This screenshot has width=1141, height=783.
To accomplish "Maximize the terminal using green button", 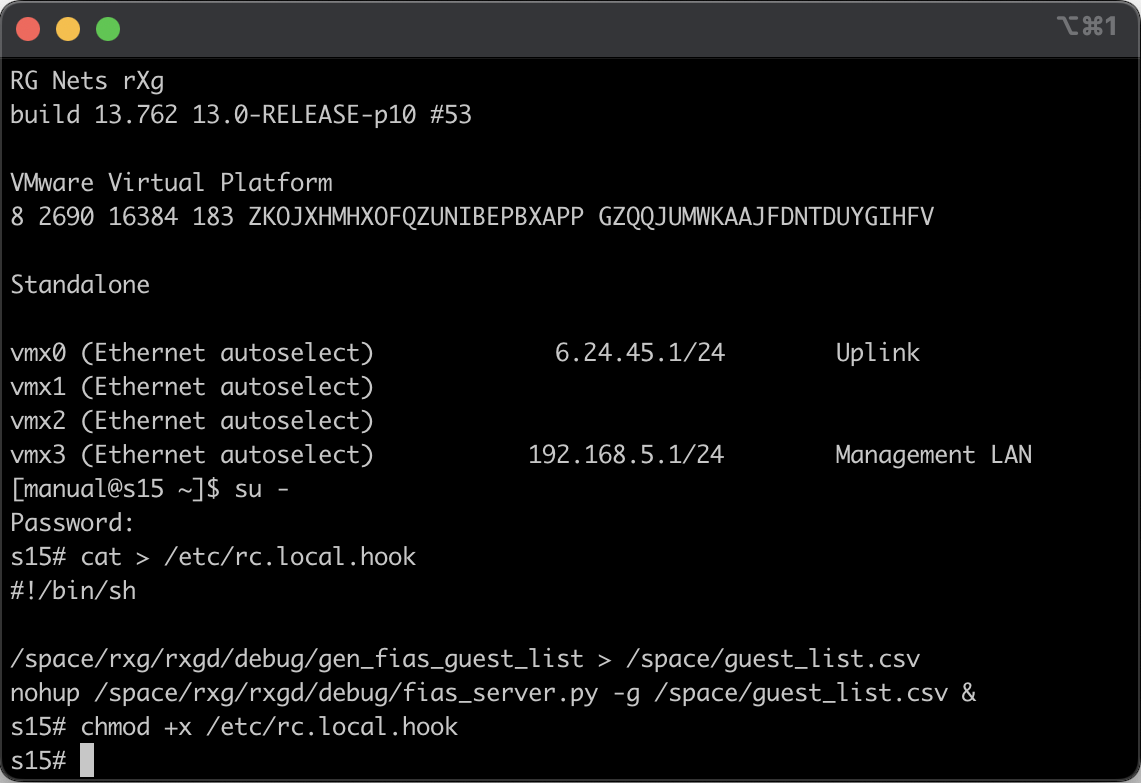I will pyautogui.click(x=108, y=30).
